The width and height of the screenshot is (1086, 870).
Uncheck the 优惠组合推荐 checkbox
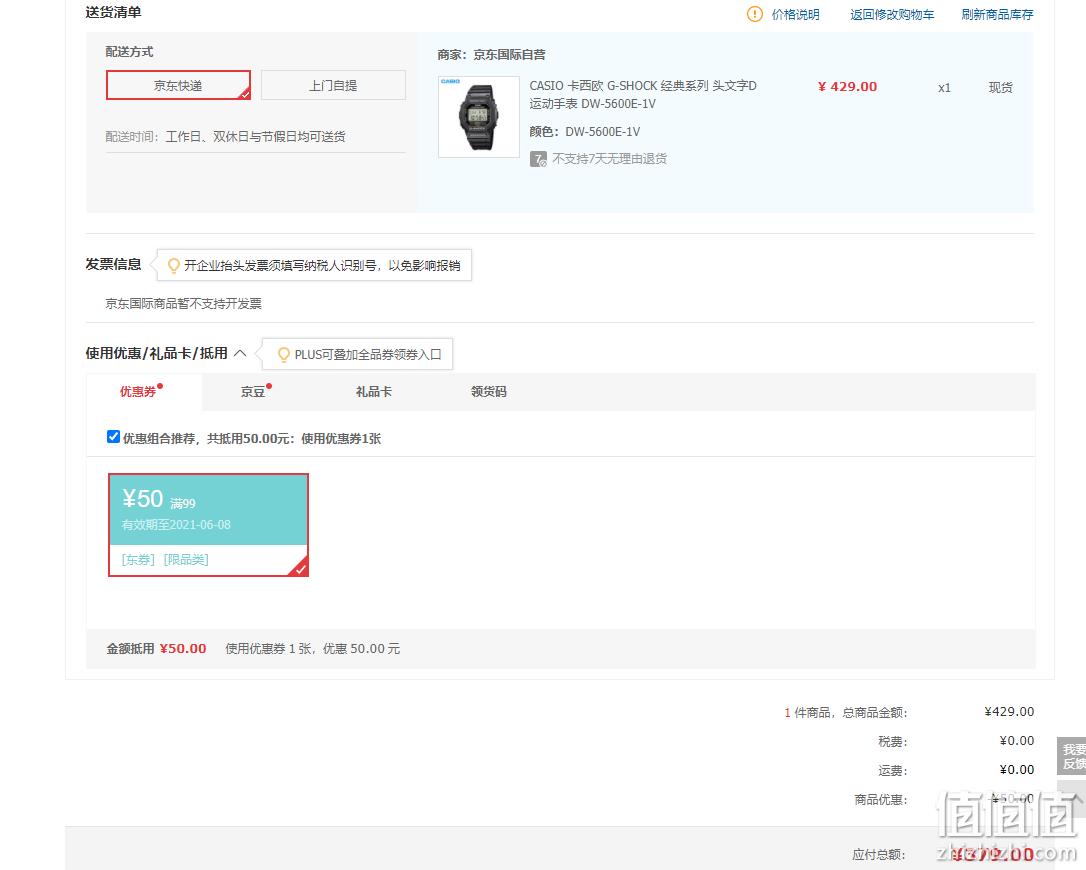tap(114, 436)
